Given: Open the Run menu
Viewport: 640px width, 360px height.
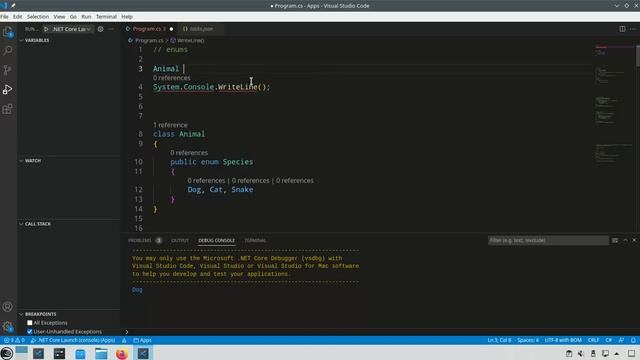Looking at the screenshot, I should [x=86, y=17].
